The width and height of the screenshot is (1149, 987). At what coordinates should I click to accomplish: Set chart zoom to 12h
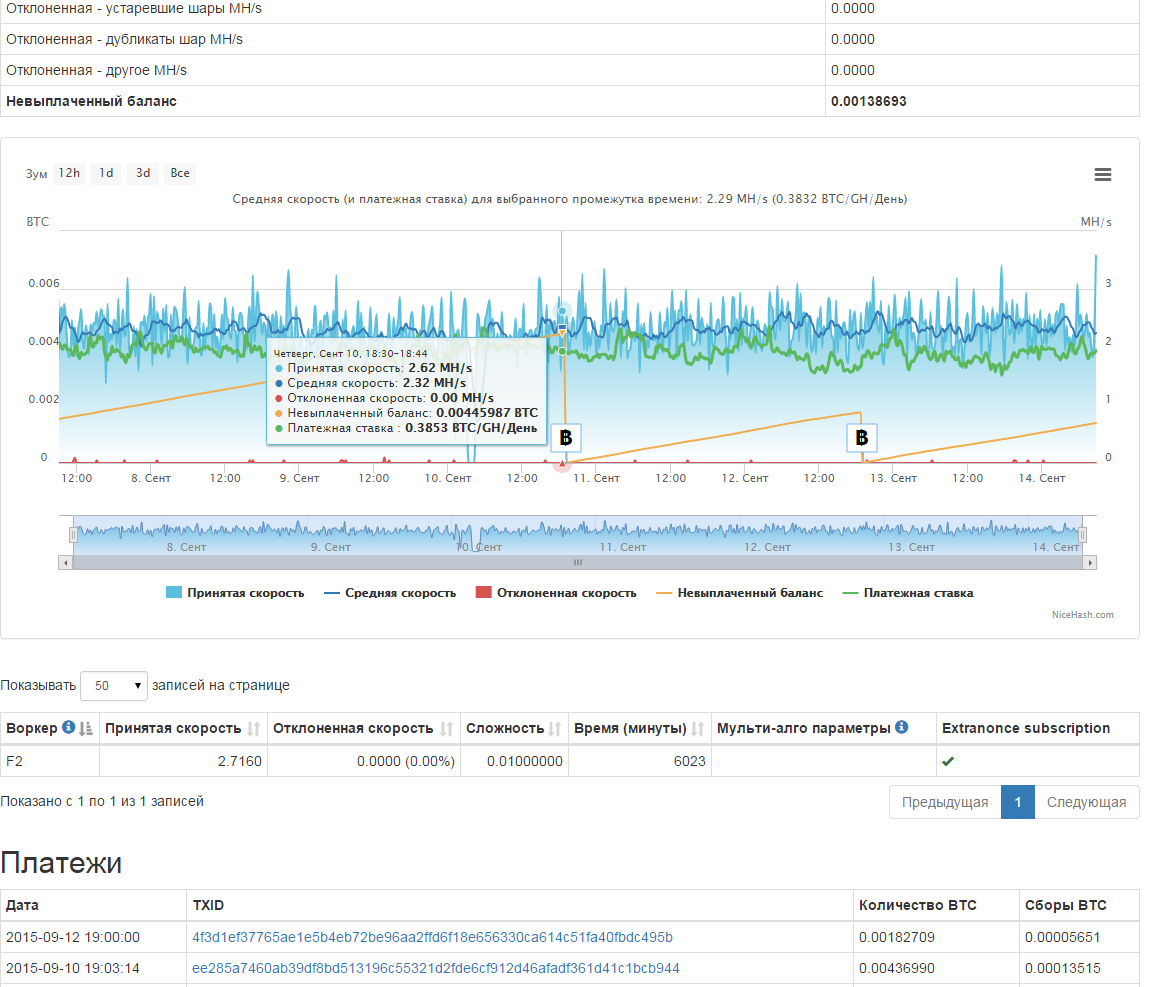pos(69,173)
